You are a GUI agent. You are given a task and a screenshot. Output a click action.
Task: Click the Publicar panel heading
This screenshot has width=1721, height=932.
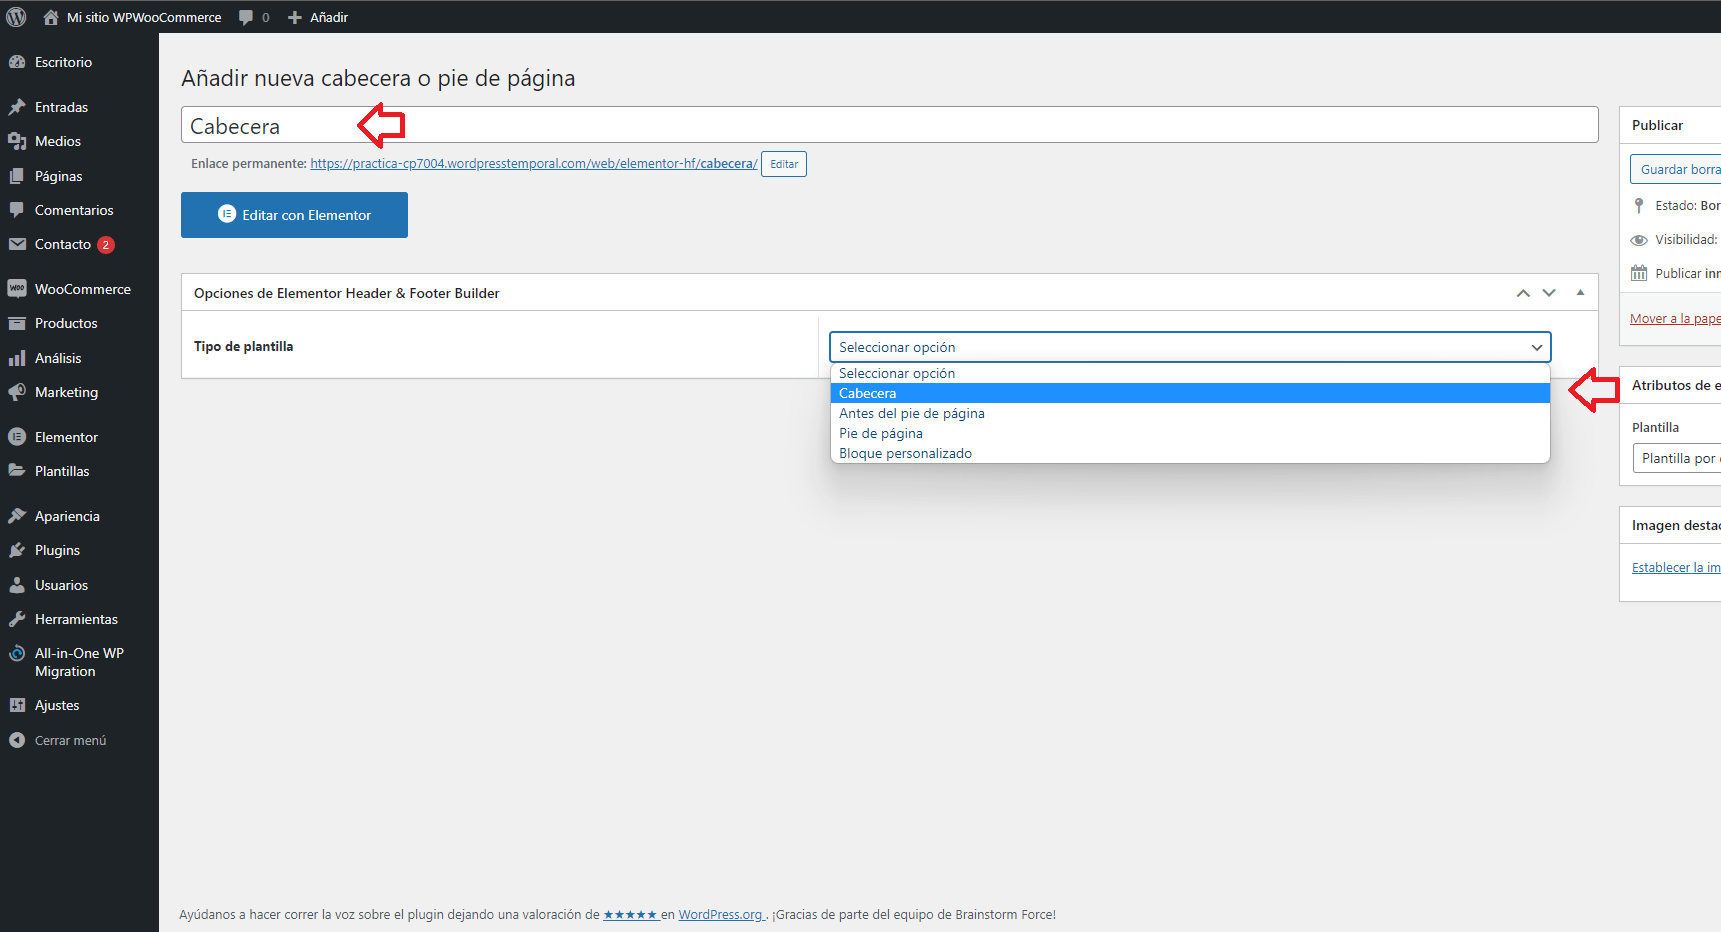1657,125
